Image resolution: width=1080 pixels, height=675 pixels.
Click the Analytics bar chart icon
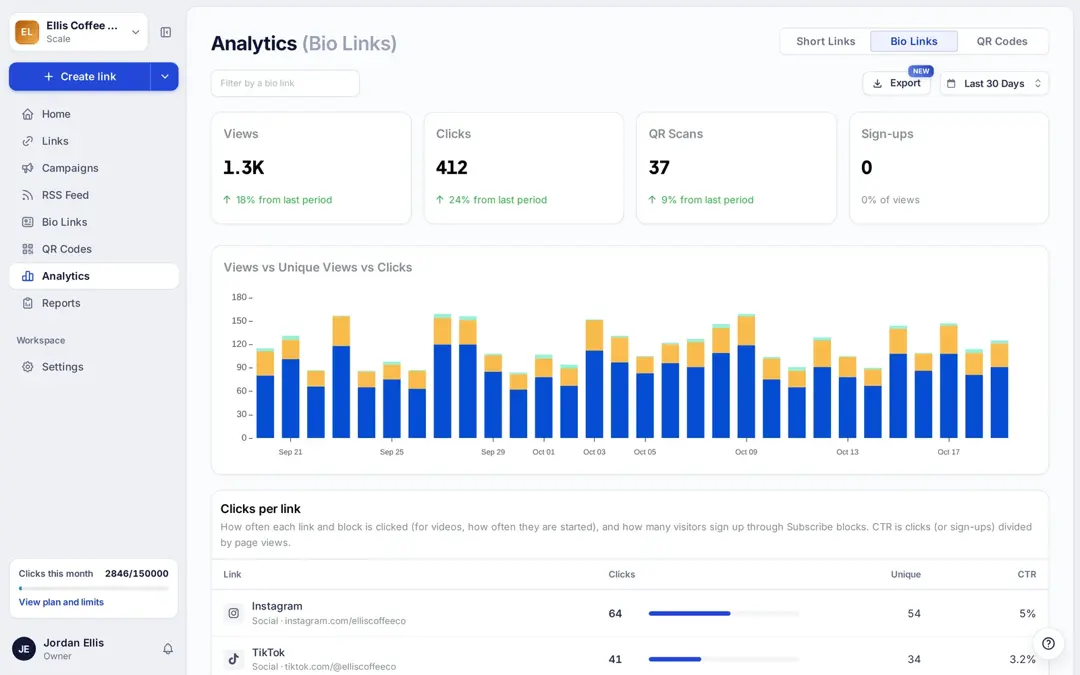(28, 276)
